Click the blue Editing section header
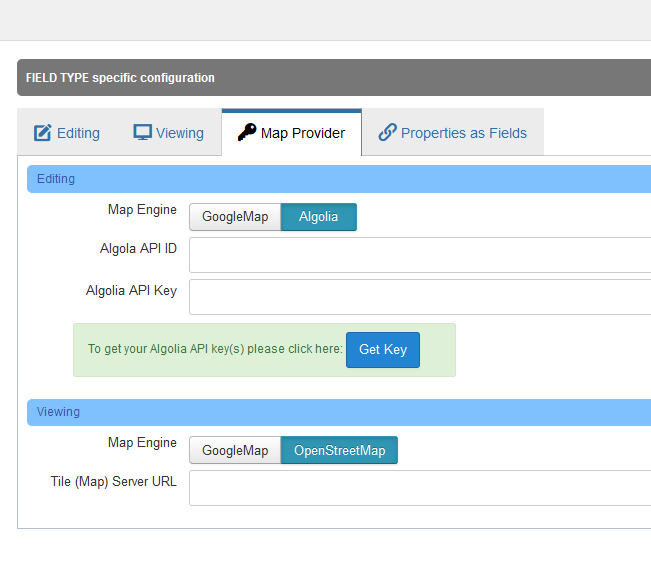 coord(339,179)
